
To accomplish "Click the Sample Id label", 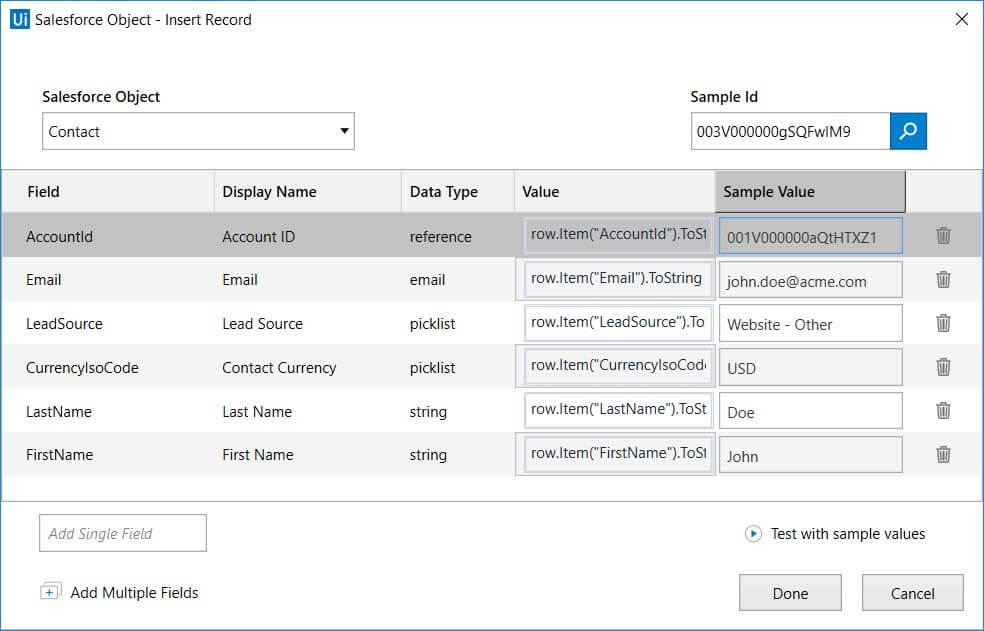I will point(724,97).
